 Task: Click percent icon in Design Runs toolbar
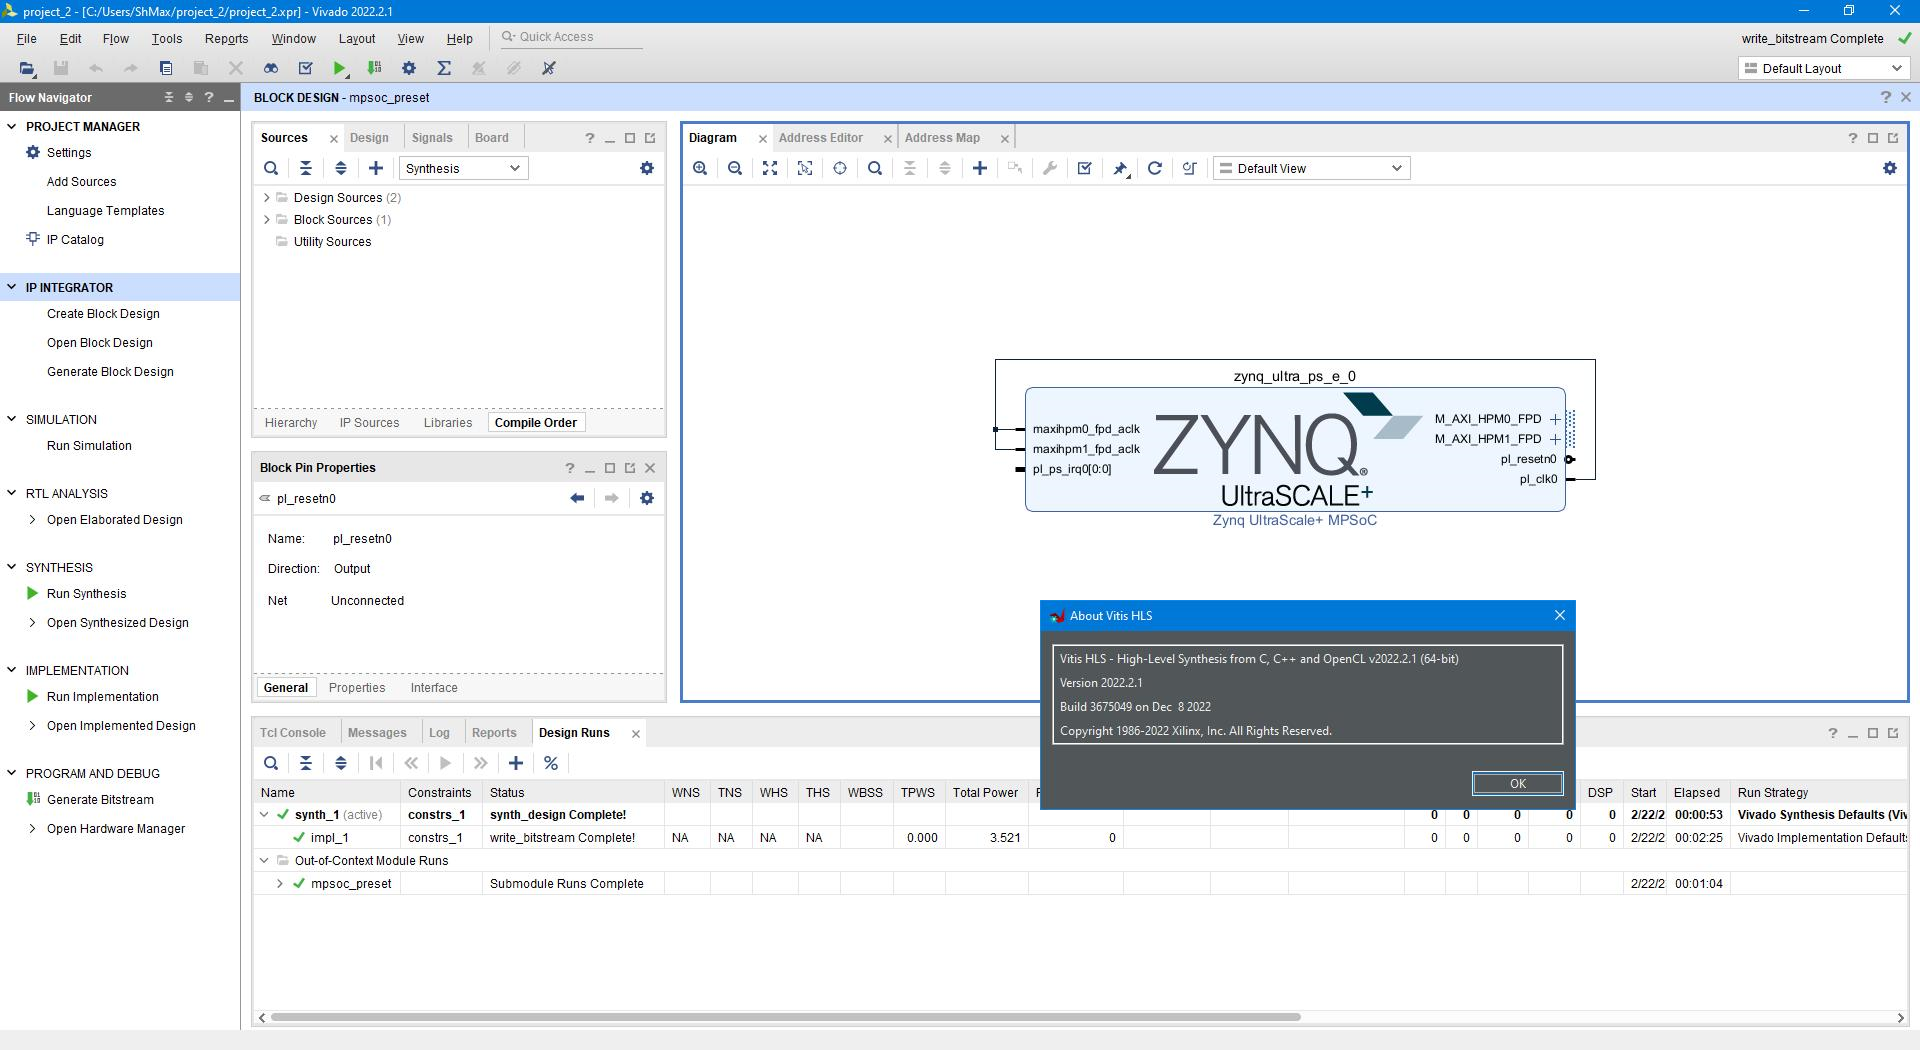551,763
